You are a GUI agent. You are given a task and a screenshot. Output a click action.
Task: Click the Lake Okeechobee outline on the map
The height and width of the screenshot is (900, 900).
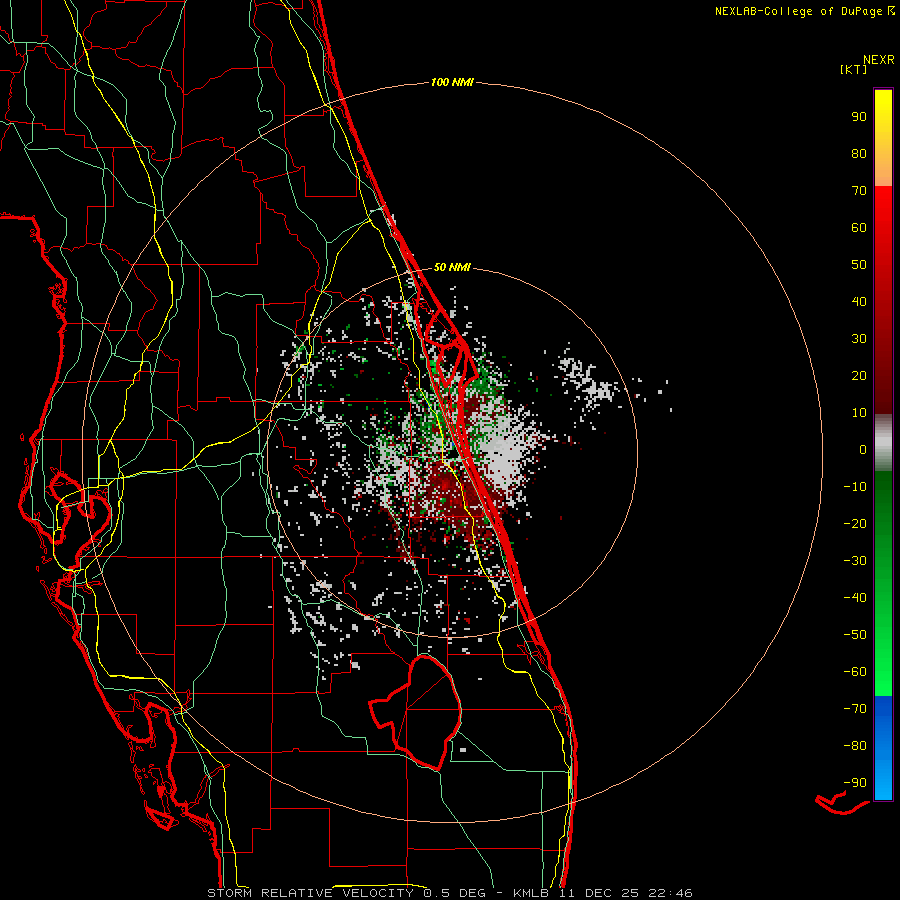[x=416, y=712]
